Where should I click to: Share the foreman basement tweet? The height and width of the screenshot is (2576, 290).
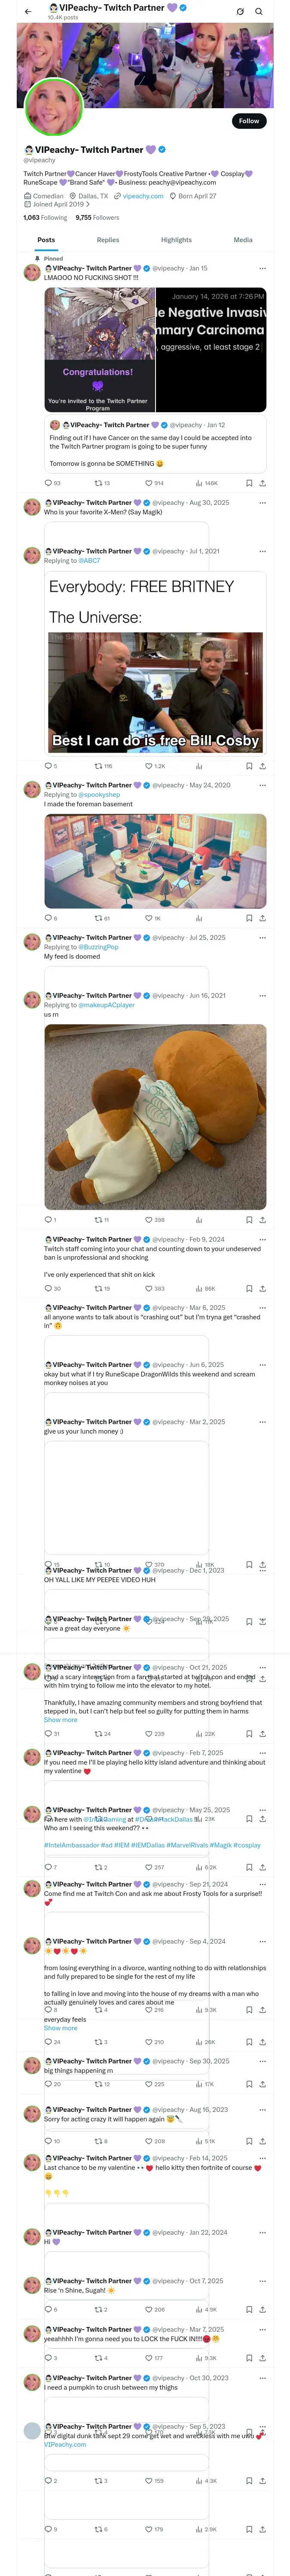point(262,918)
